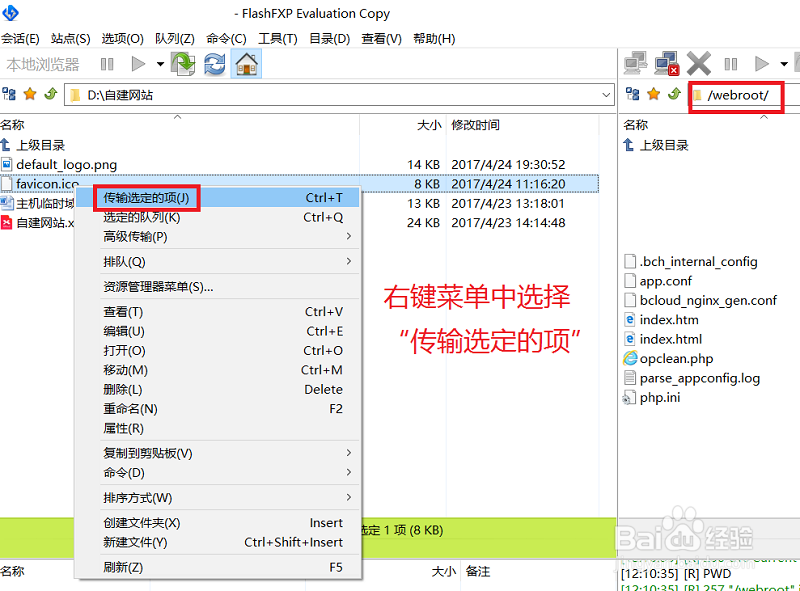Click the remote directory tree icon
This screenshot has height=591, width=800.
[x=633, y=94]
